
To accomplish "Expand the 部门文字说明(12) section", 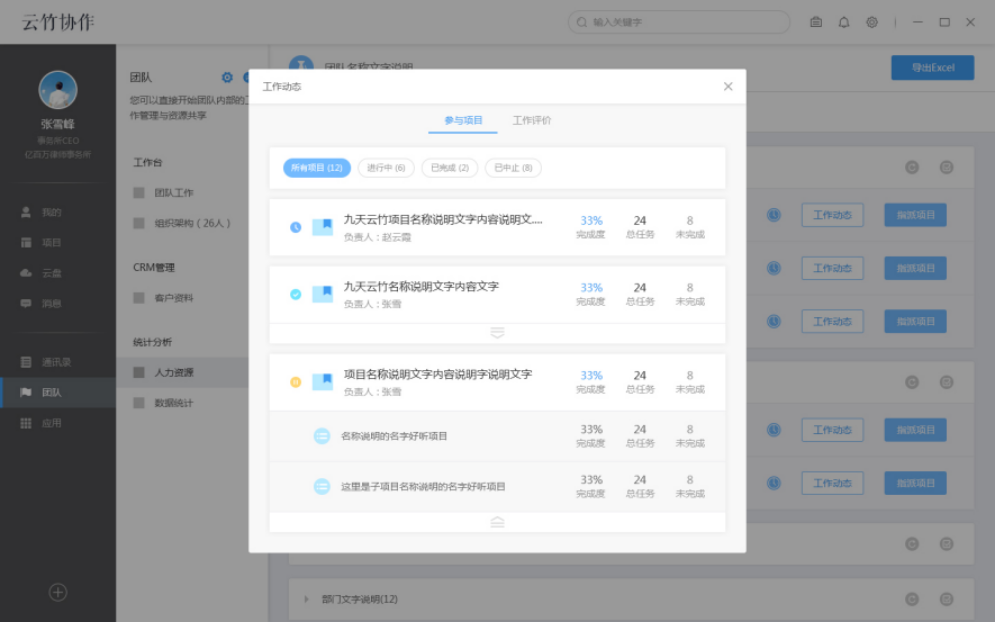I will 306,599.
